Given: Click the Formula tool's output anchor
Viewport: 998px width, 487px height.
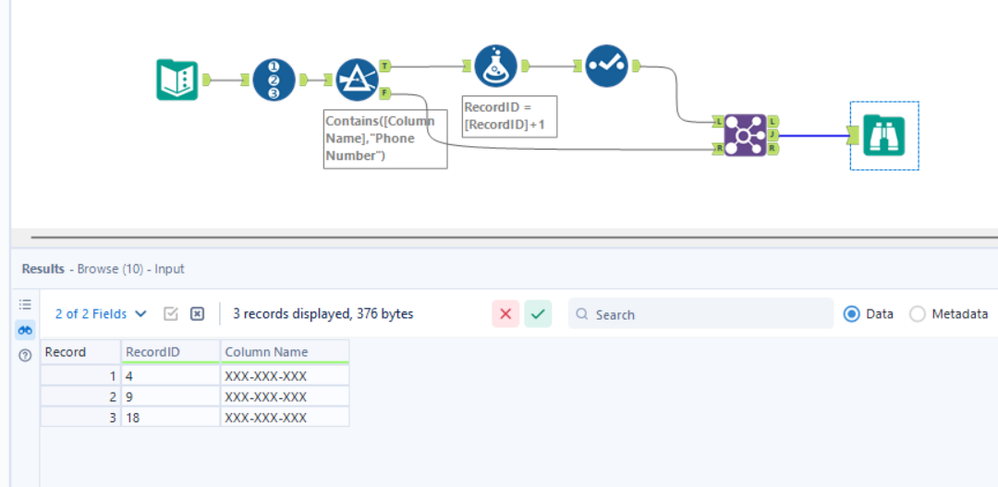Looking at the screenshot, I should tap(525, 66).
